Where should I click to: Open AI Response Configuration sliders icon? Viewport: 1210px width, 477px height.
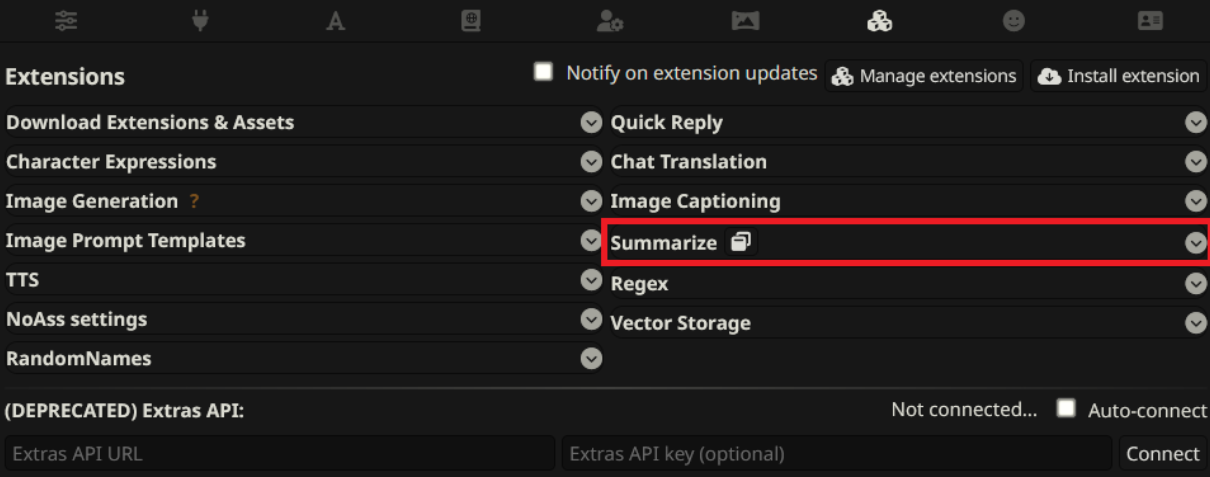[66, 21]
